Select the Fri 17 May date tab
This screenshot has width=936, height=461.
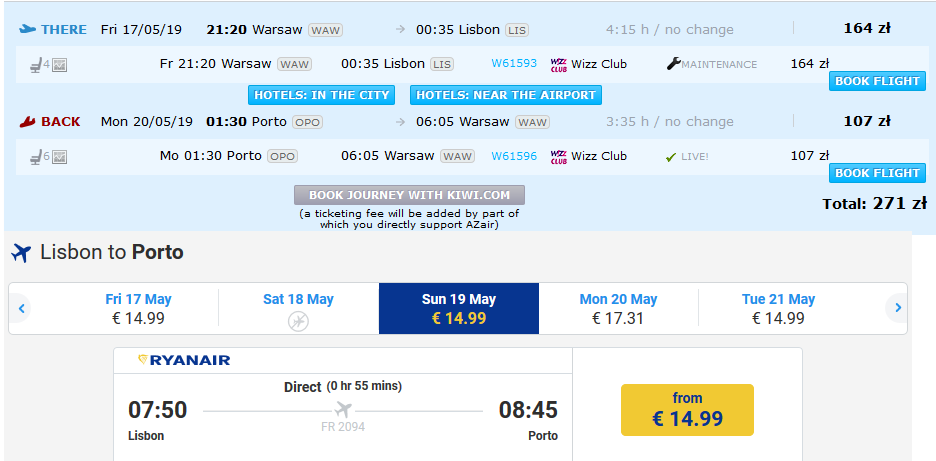138,309
